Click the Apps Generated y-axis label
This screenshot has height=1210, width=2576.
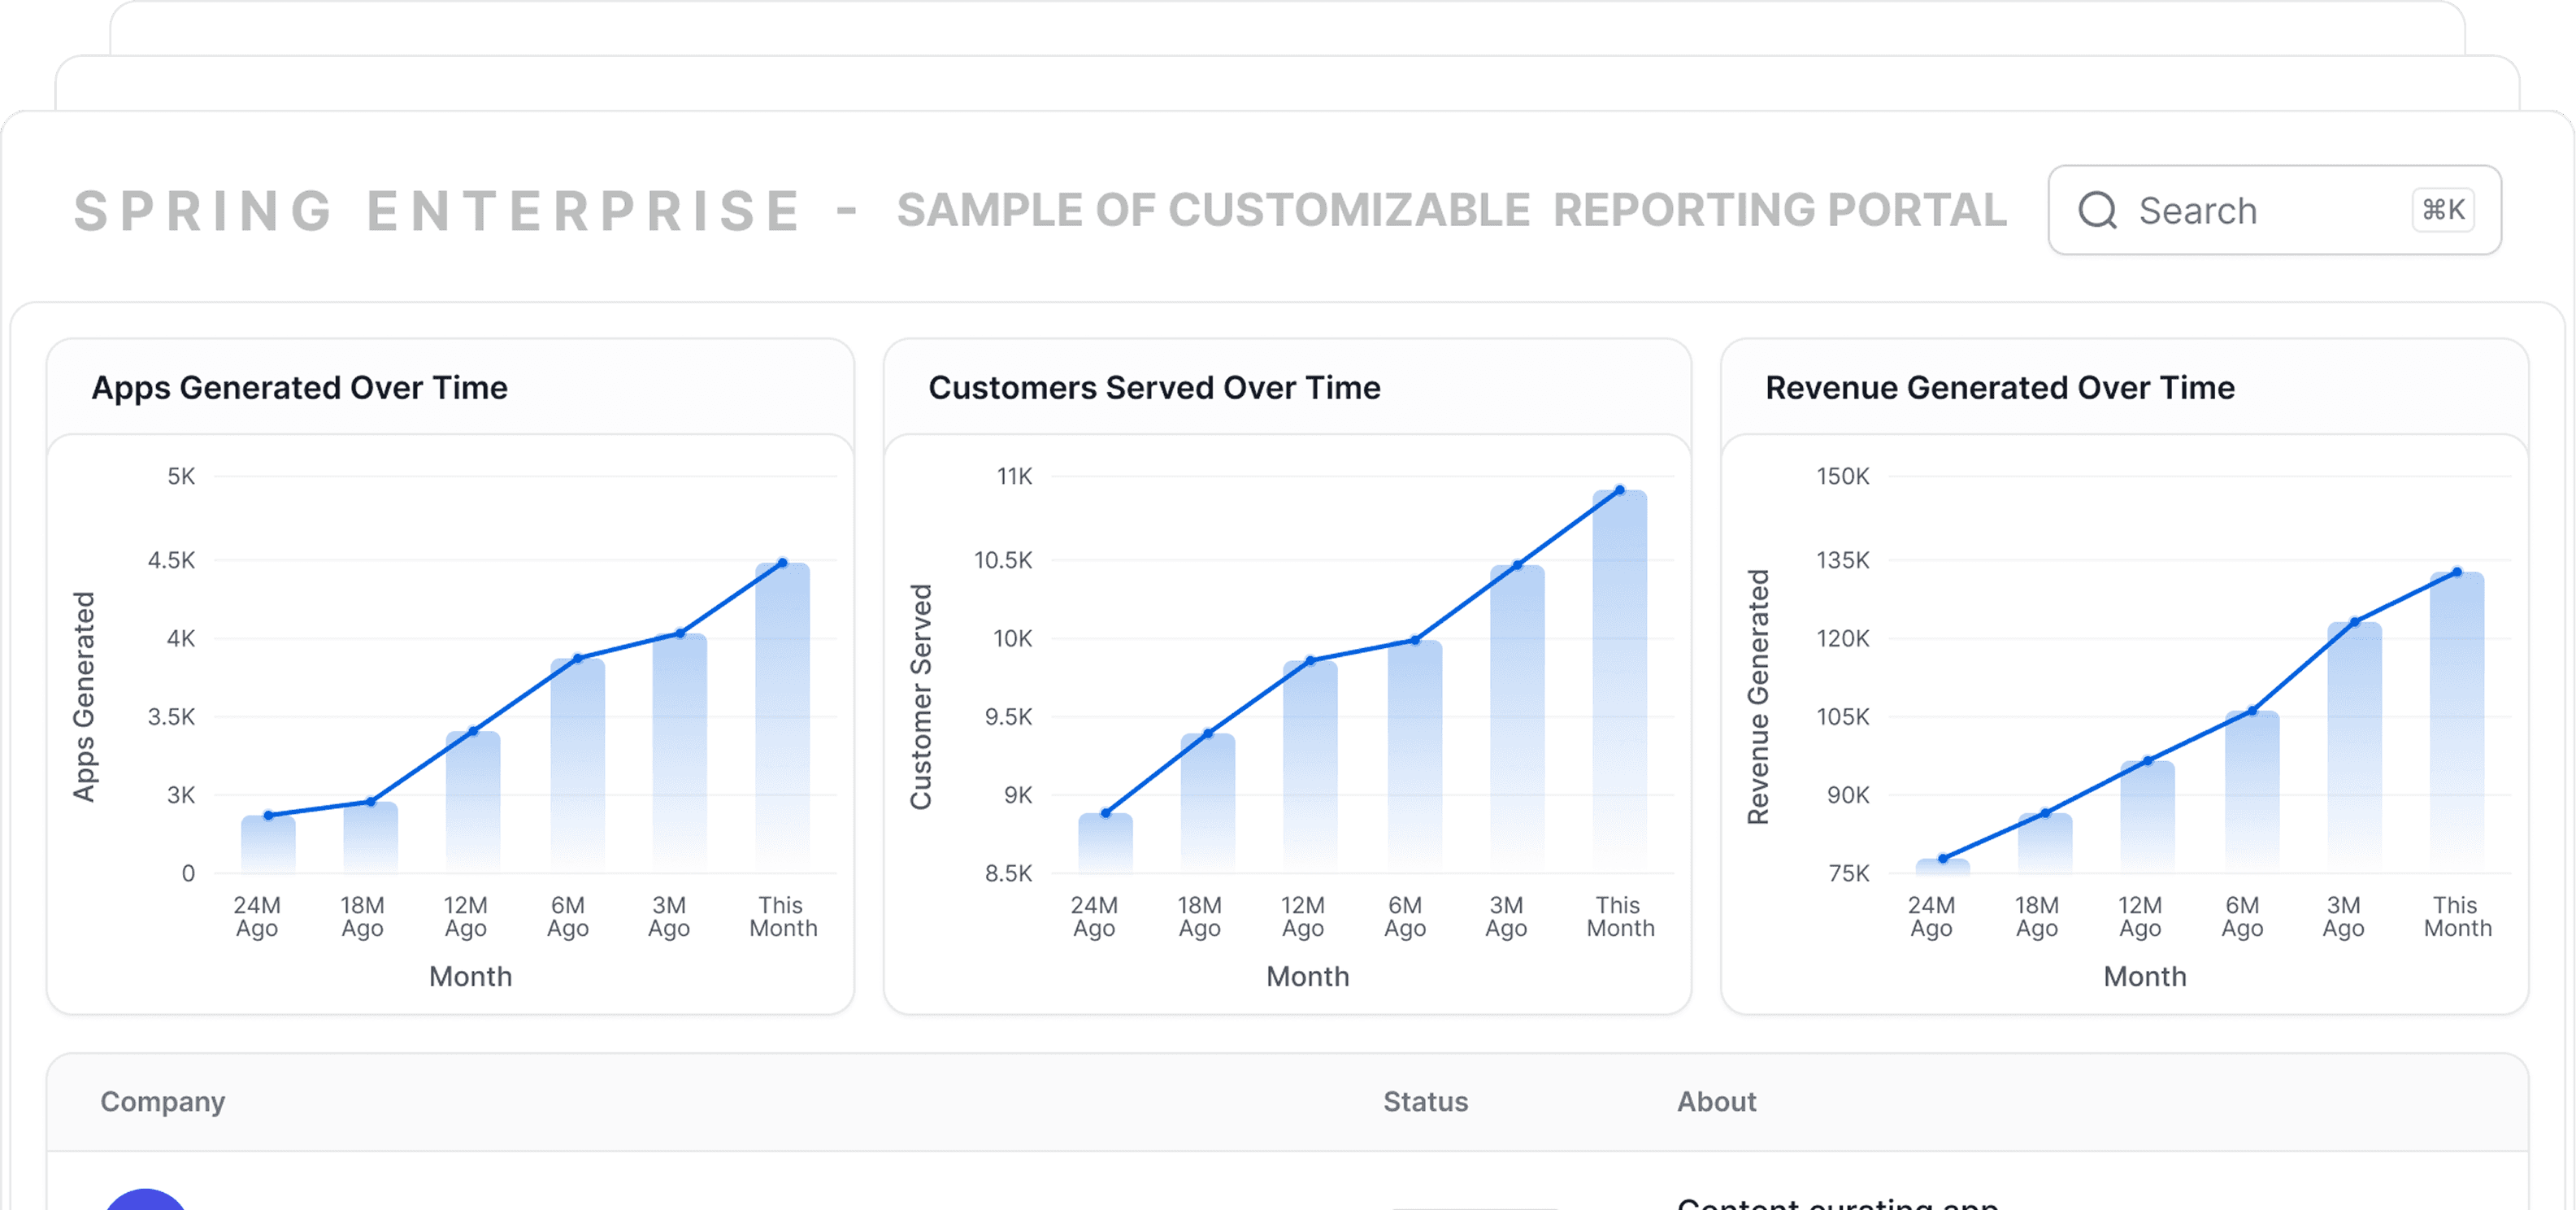[84, 696]
